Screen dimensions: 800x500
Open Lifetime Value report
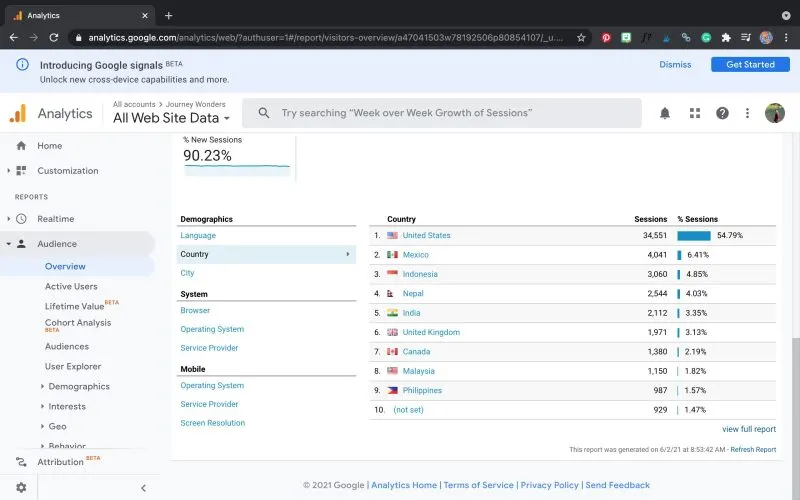click(x=74, y=306)
